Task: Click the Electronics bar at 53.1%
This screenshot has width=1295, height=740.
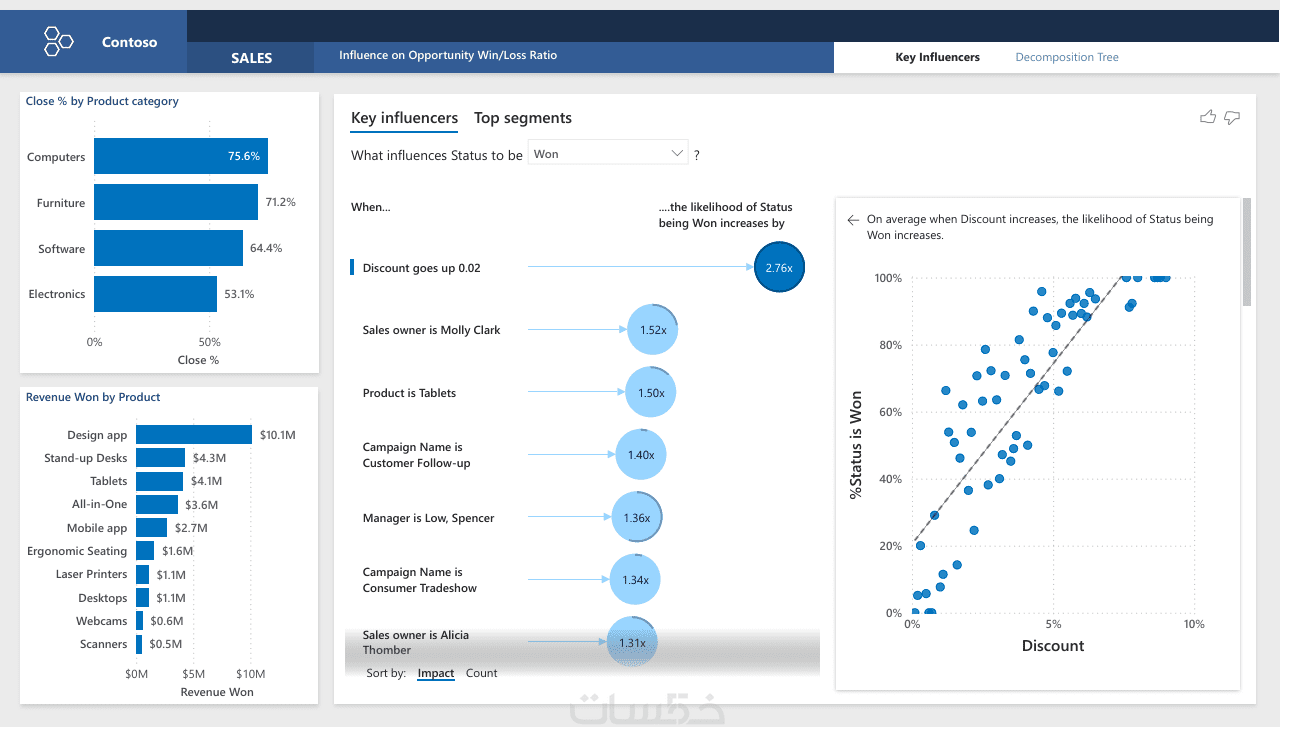Action: (155, 294)
